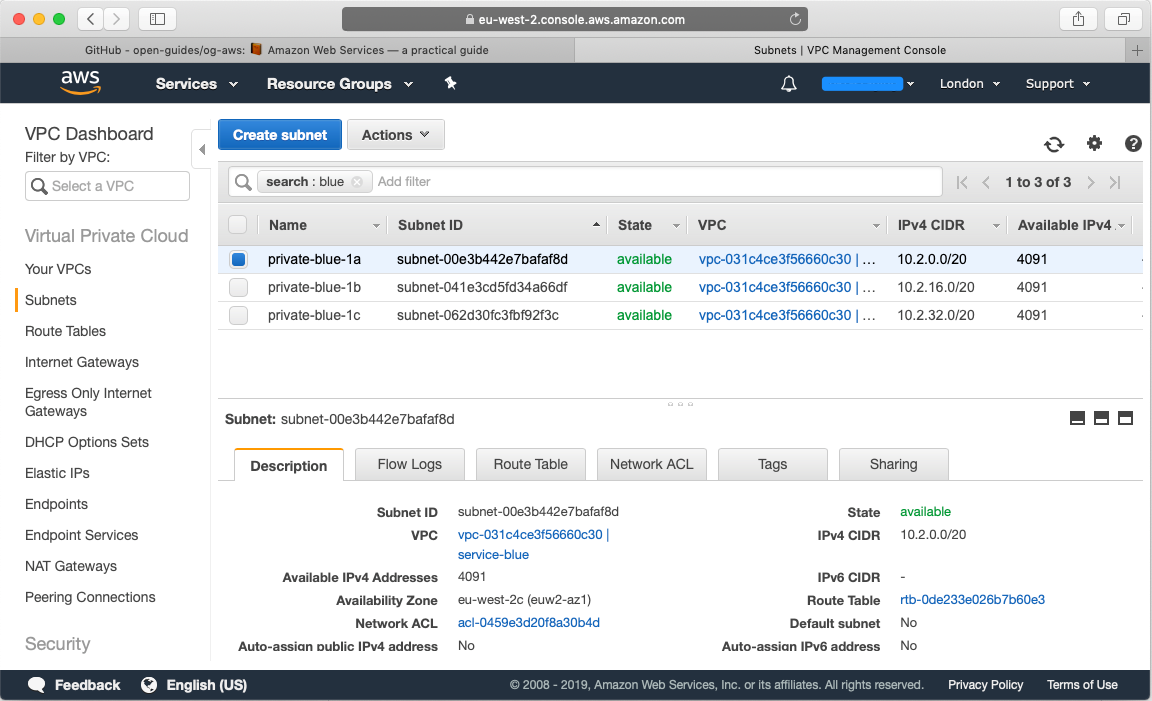1152x701 pixels.
Task: Open network ACL acl-0459e3d20f8a30b4d link
Action: point(528,622)
